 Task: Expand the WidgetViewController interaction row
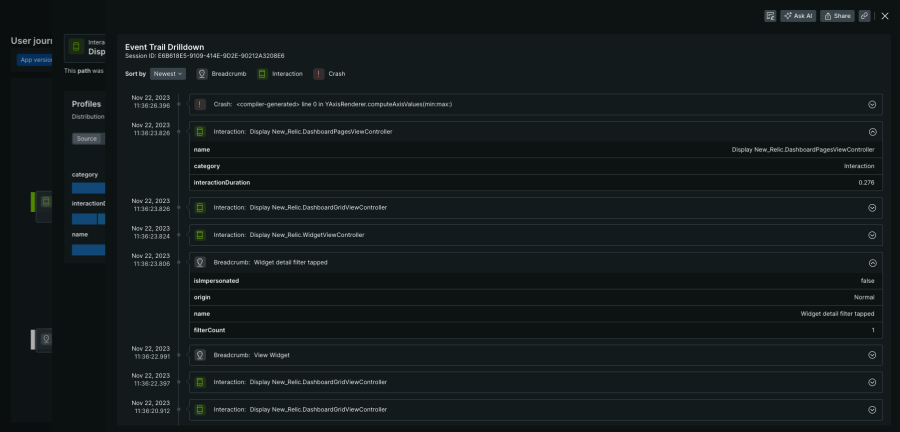pos(872,235)
